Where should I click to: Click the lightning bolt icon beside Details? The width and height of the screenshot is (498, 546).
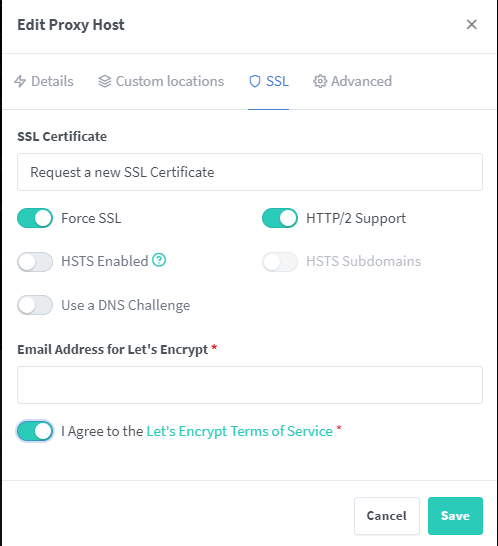point(20,81)
